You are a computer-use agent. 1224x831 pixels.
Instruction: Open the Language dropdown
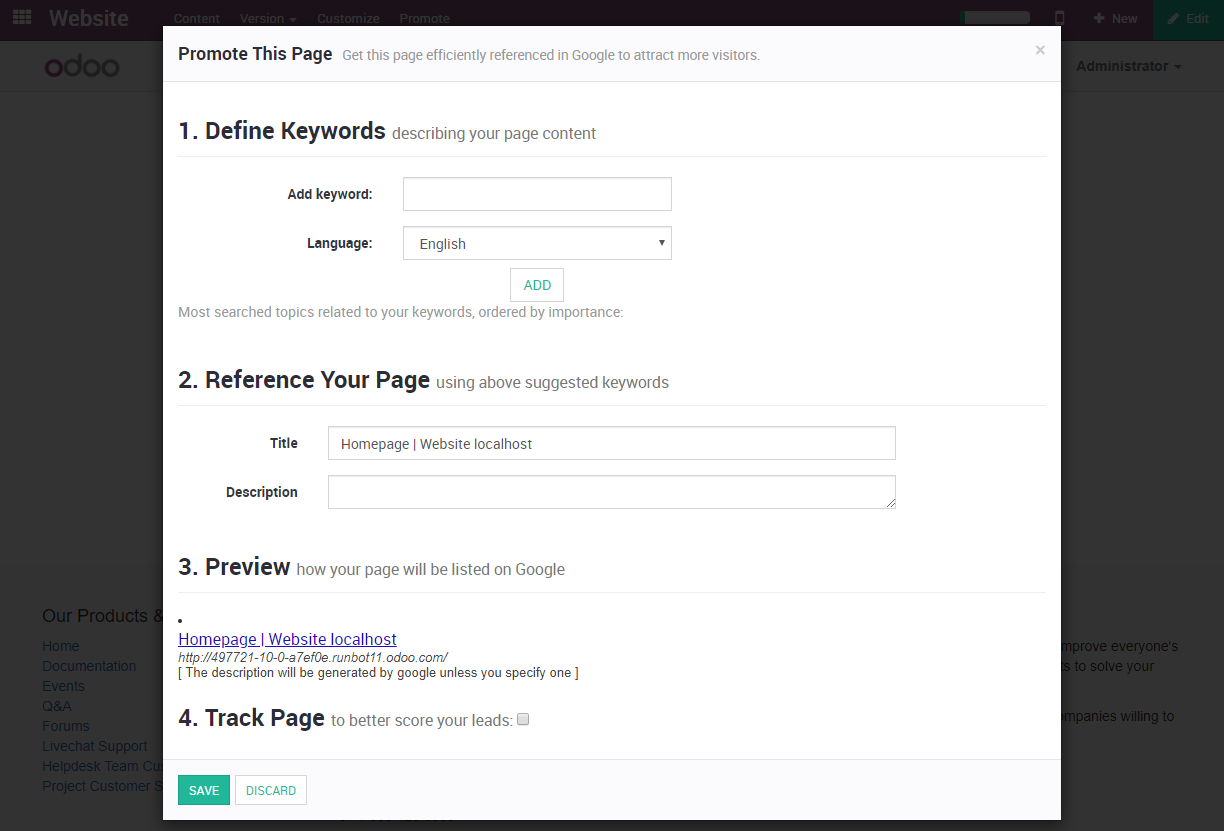[537, 243]
